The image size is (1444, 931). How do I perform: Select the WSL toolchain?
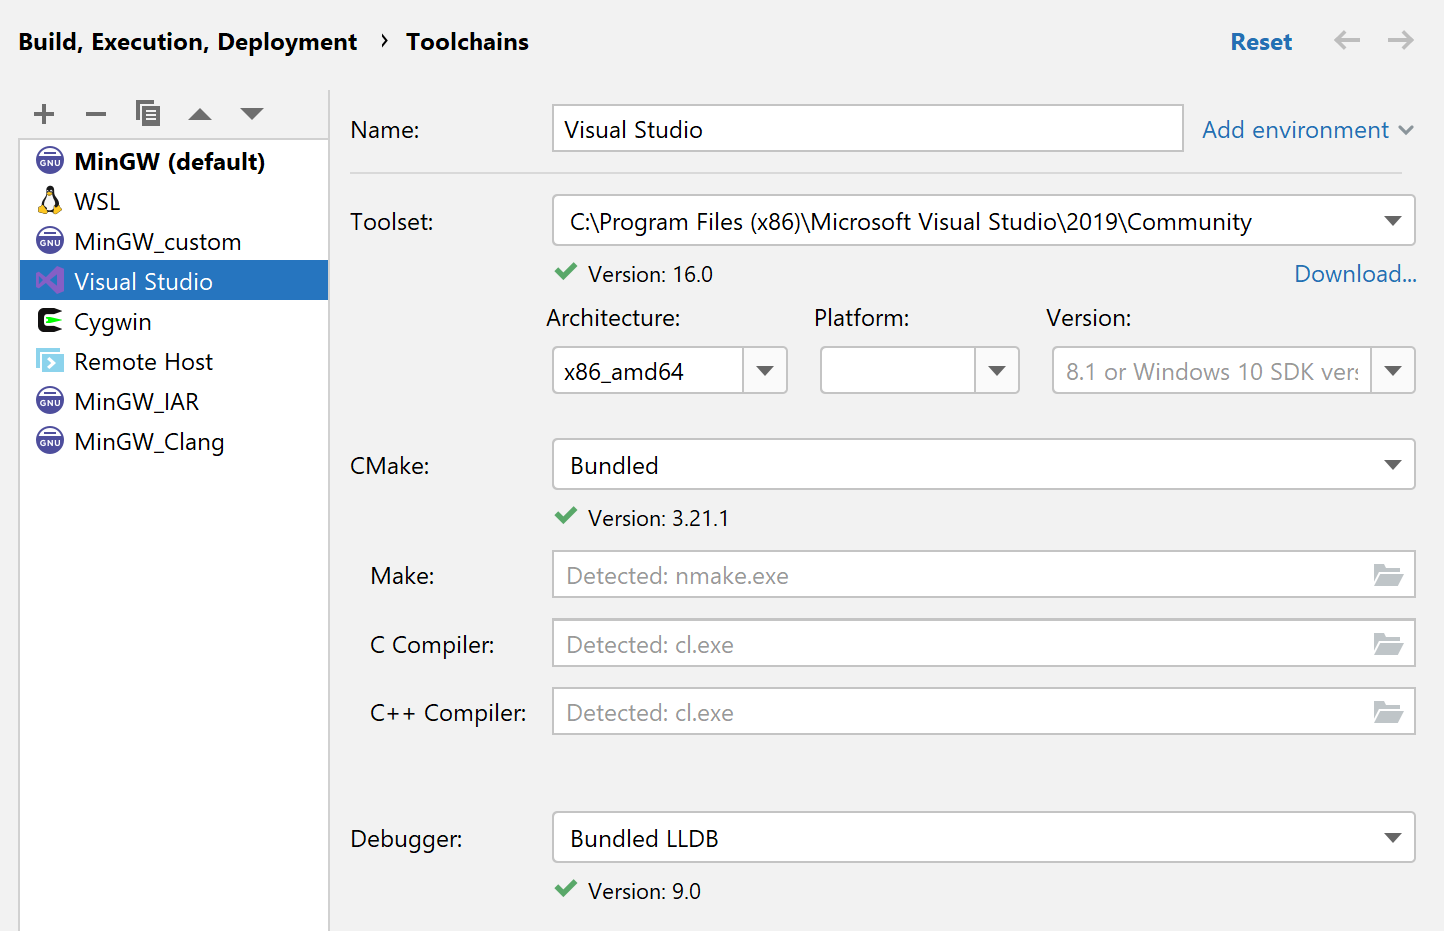tap(97, 200)
